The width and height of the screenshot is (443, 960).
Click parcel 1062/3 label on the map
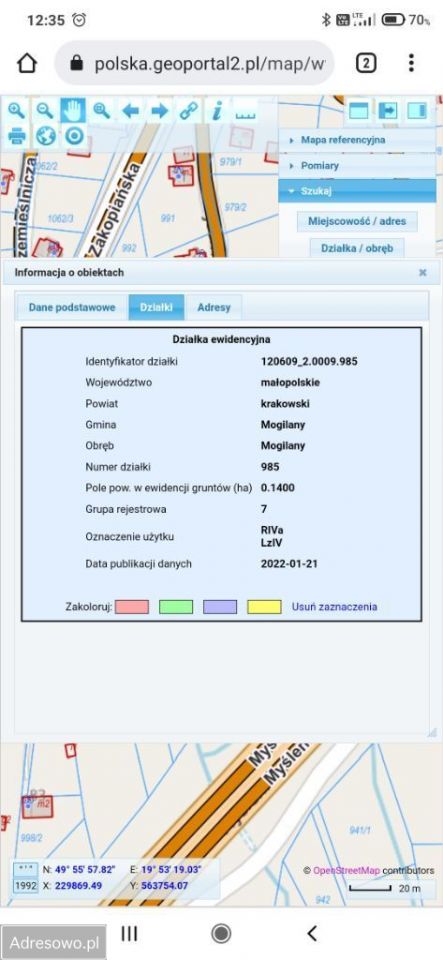[x=61, y=219]
